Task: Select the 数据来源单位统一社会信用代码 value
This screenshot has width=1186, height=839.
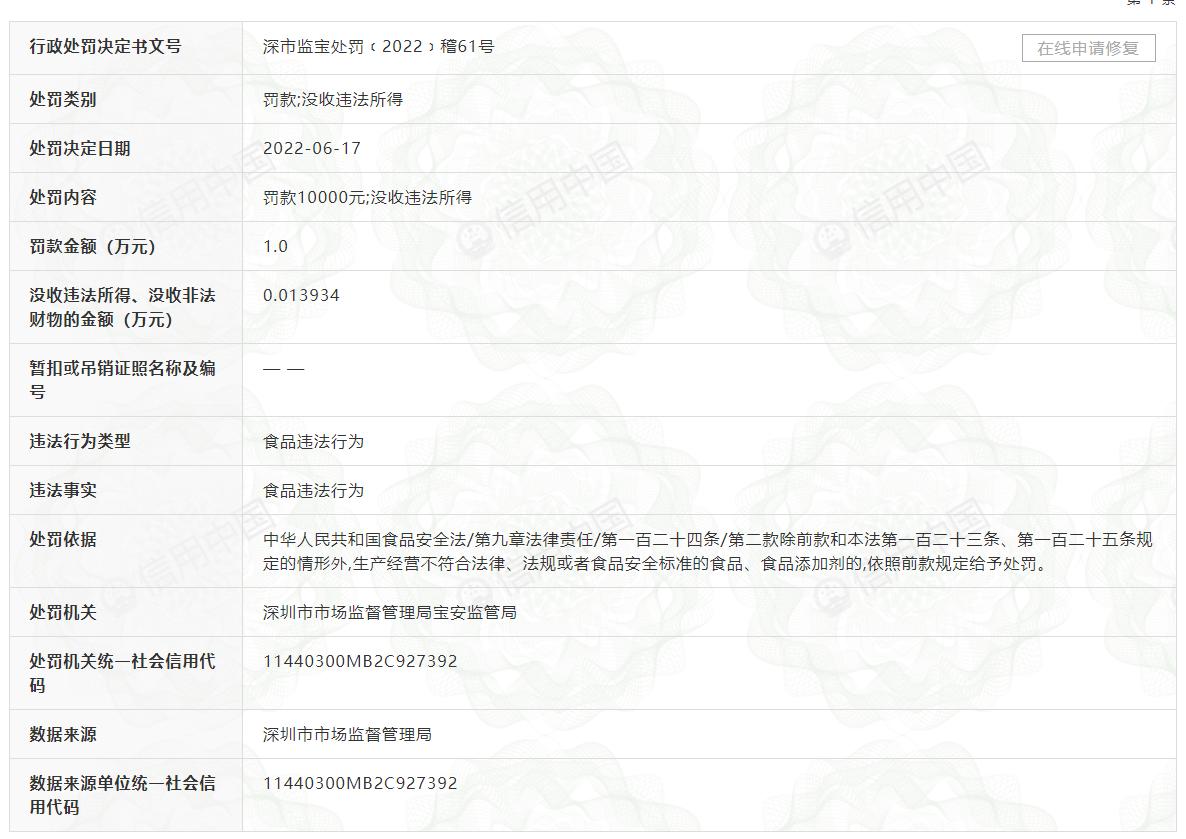Action: click(358, 783)
